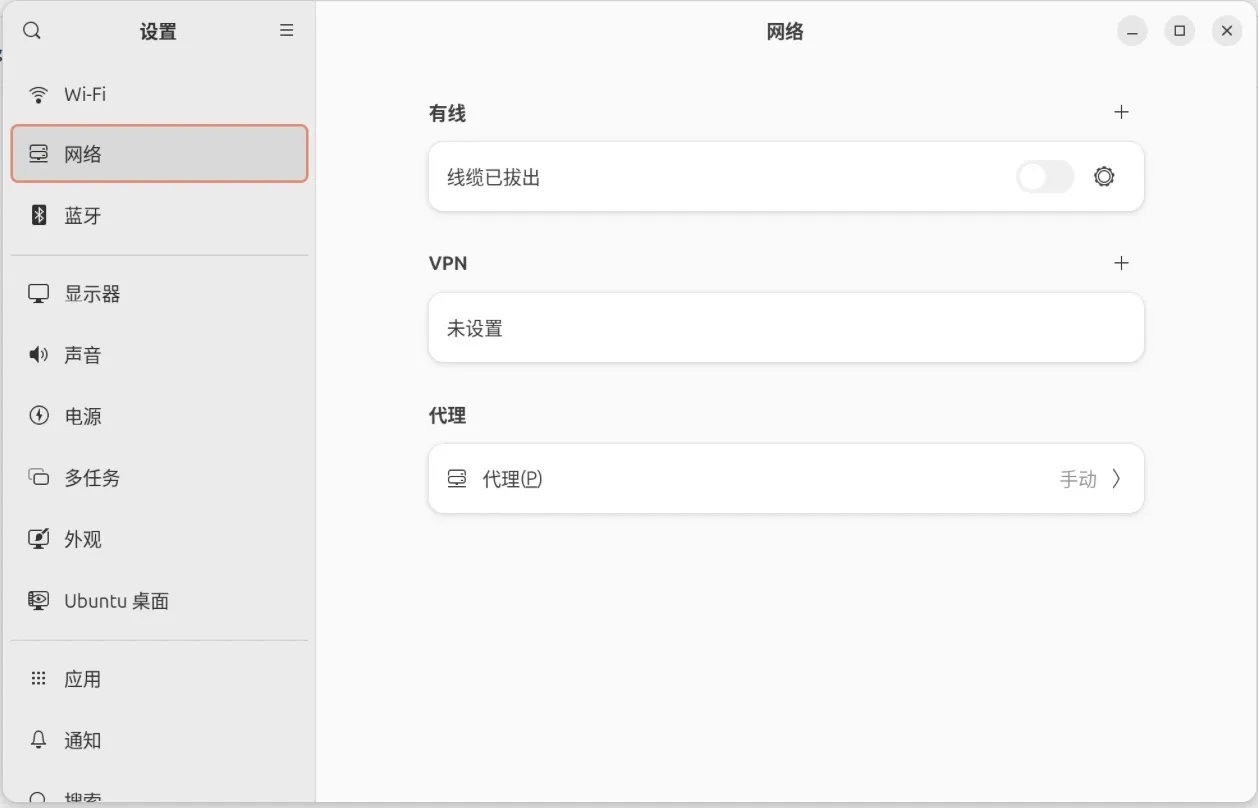The image size is (1258, 808).
Task: Click the 手动 proxy mode label
Action: click(1077, 479)
